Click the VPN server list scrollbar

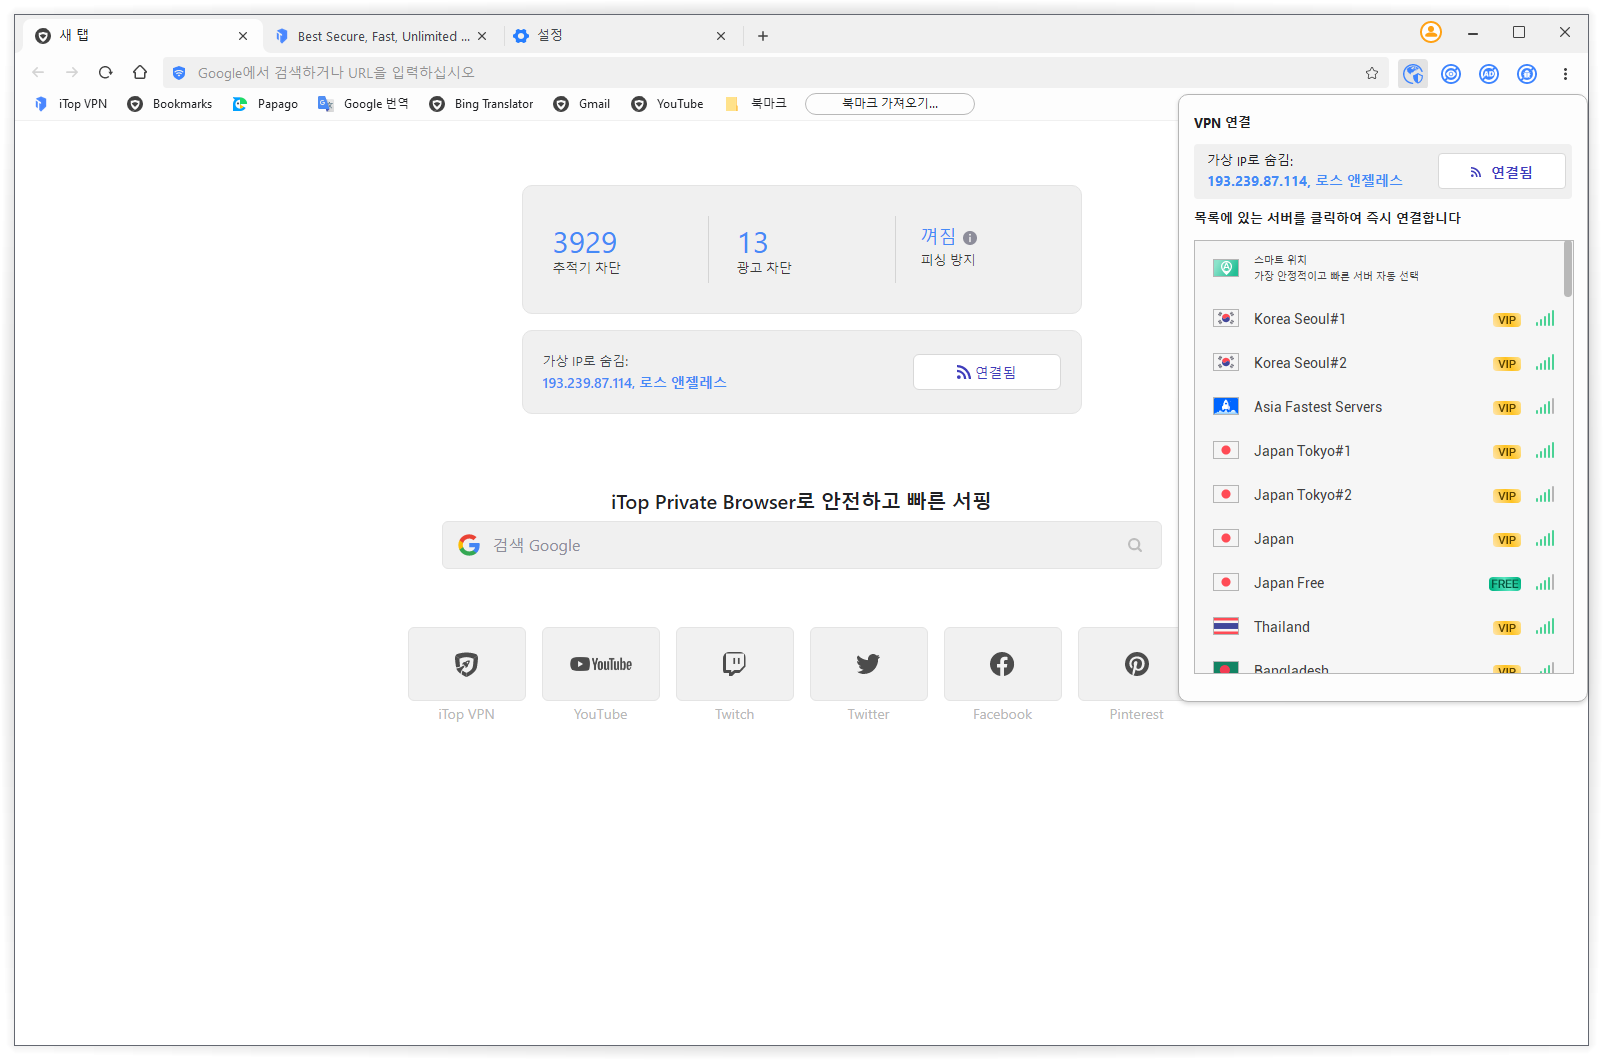(1568, 269)
